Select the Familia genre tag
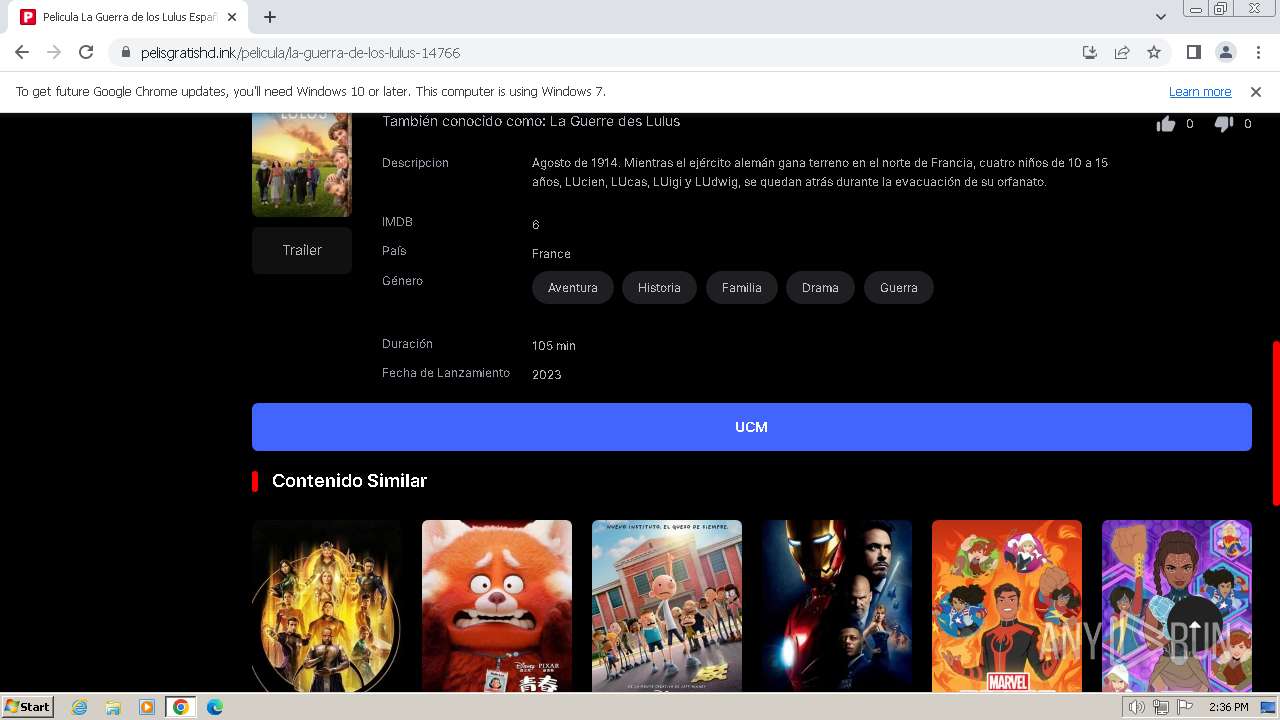1280x720 pixels. tap(742, 287)
